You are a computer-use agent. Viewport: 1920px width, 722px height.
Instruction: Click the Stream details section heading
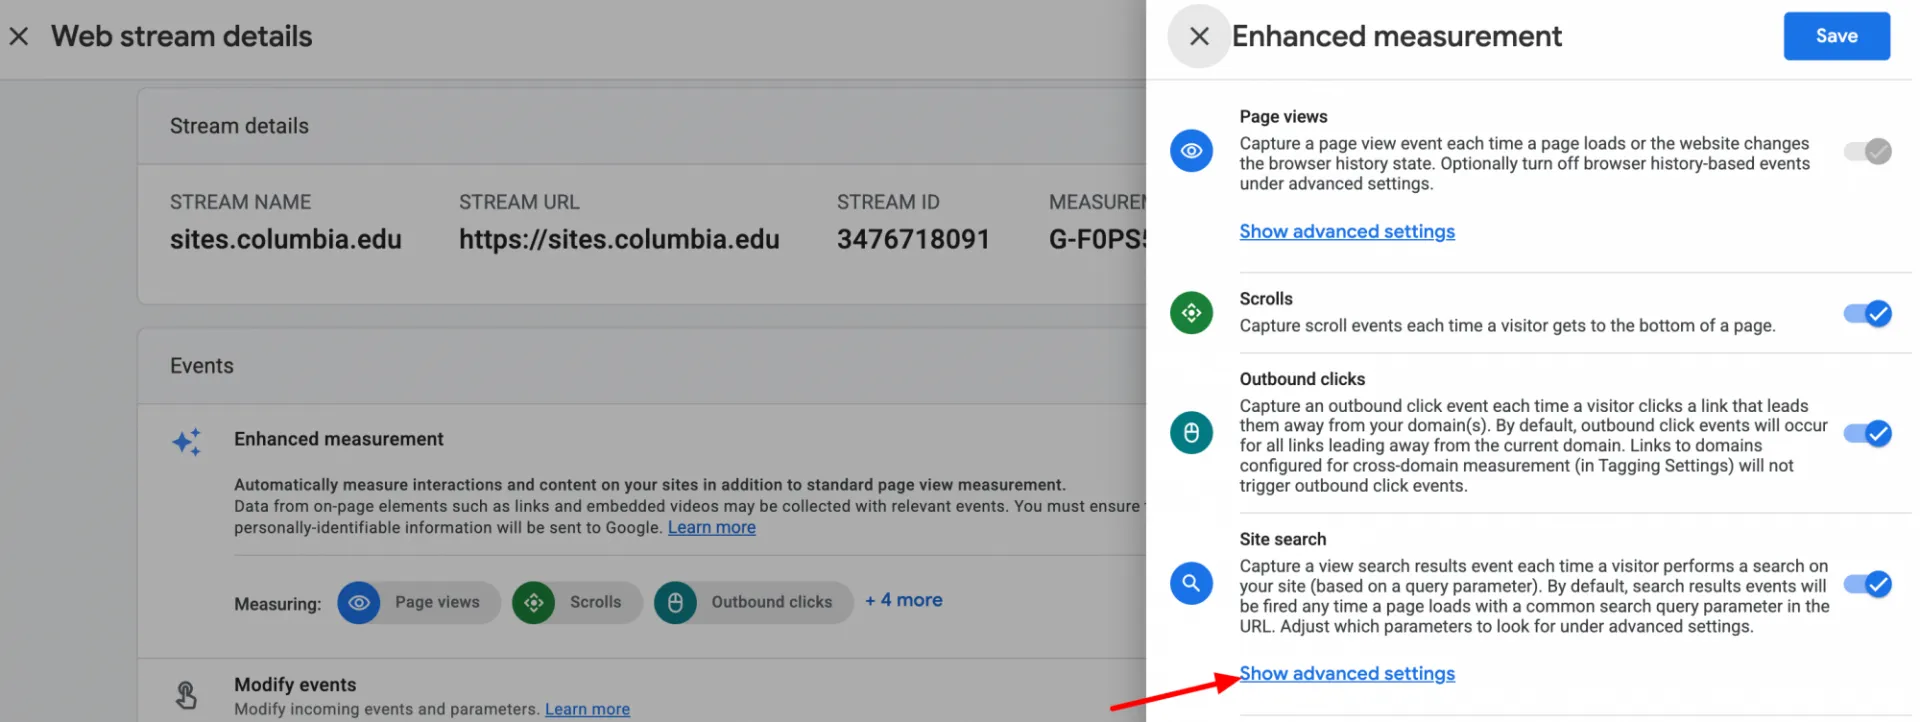point(239,126)
